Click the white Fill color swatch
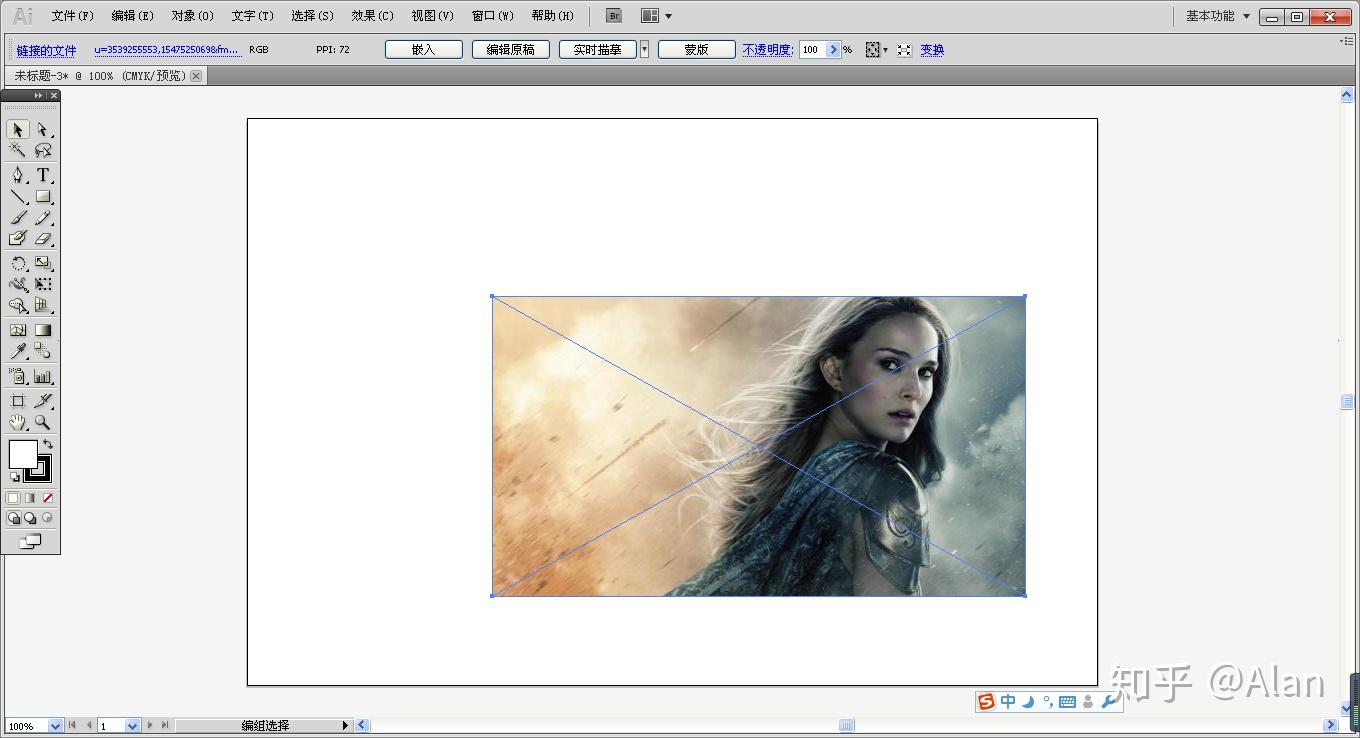This screenshot has height=738, width=1360. point(22,454)
